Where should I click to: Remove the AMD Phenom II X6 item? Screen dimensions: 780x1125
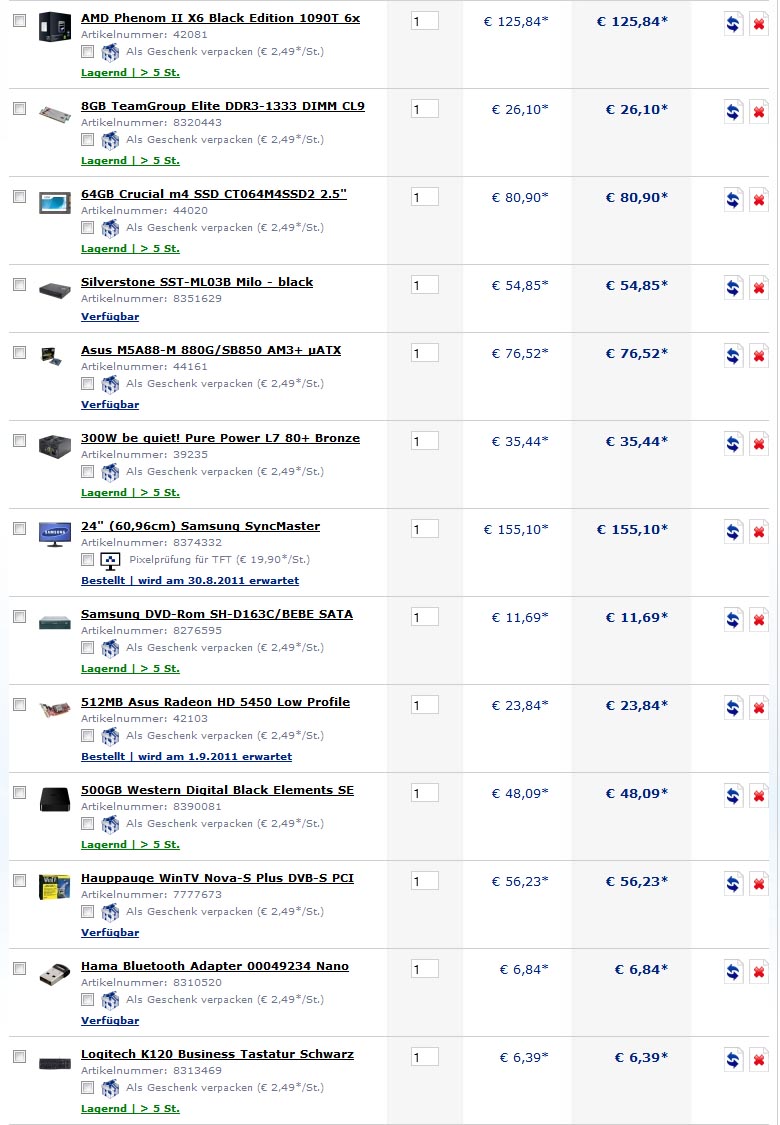point(758,24)
